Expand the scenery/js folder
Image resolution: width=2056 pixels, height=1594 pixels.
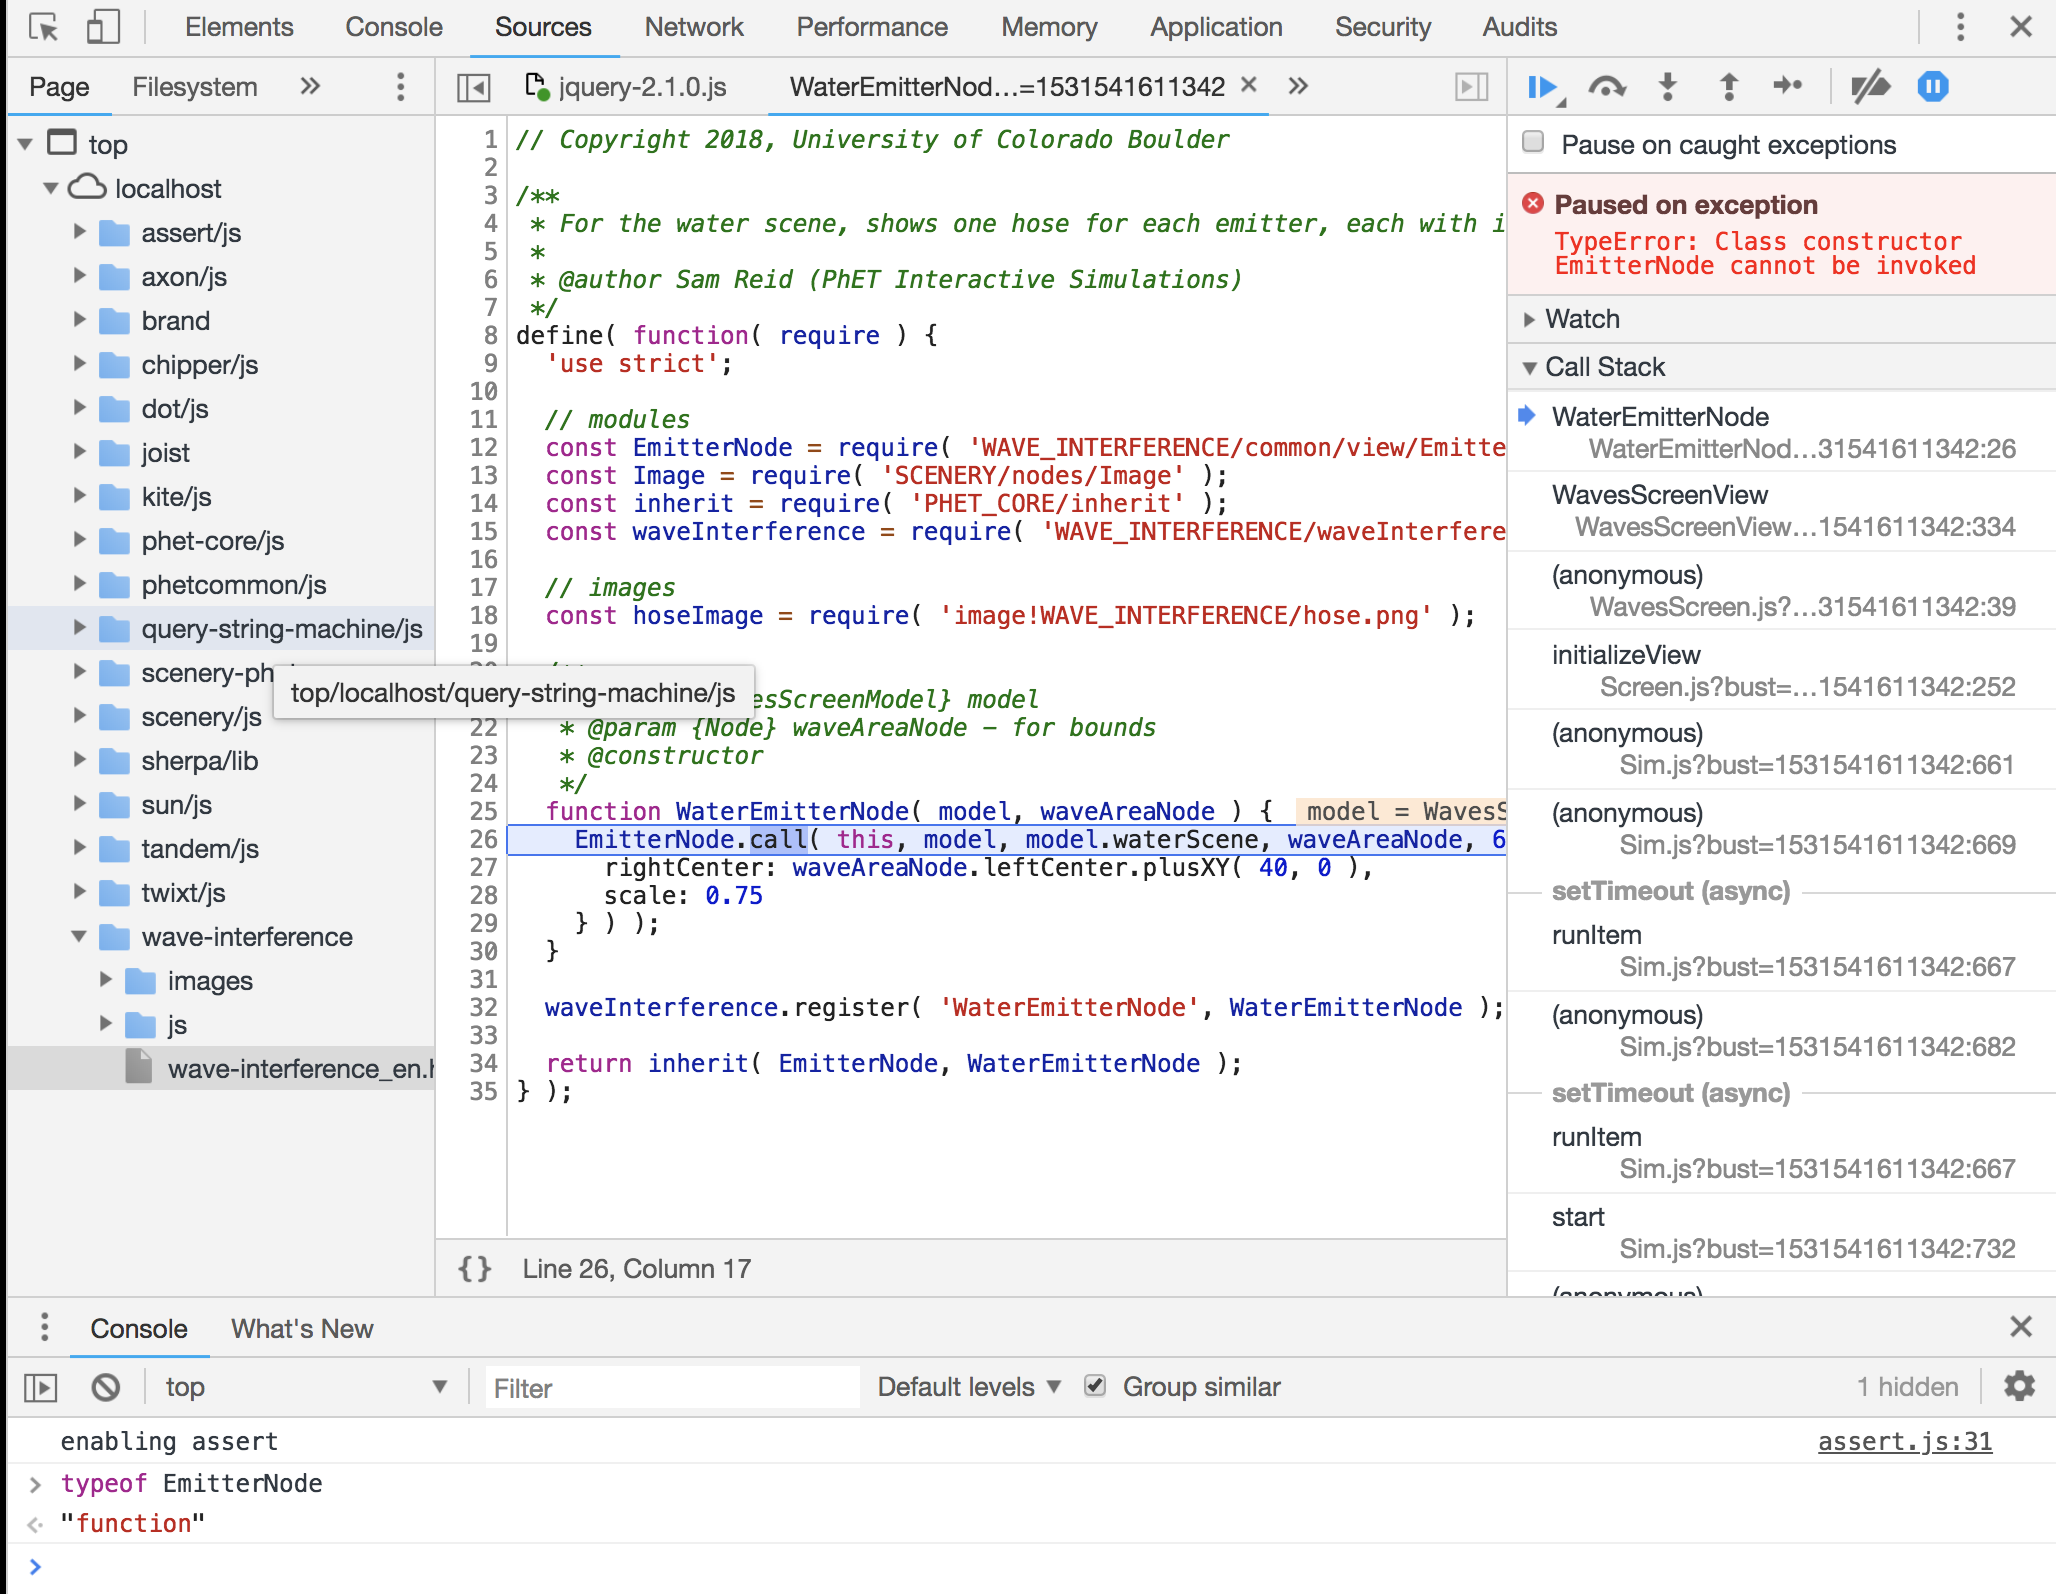(x=80, y=716)
